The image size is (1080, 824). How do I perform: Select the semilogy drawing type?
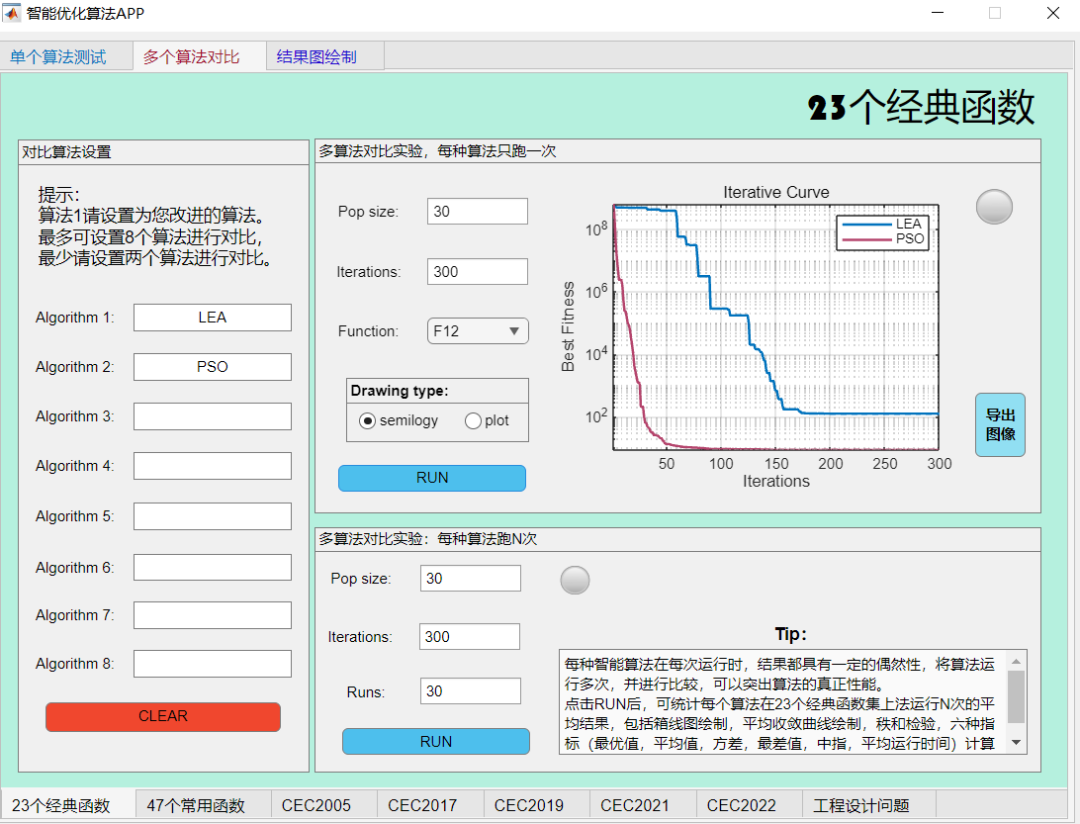click(x=367, y=421)
